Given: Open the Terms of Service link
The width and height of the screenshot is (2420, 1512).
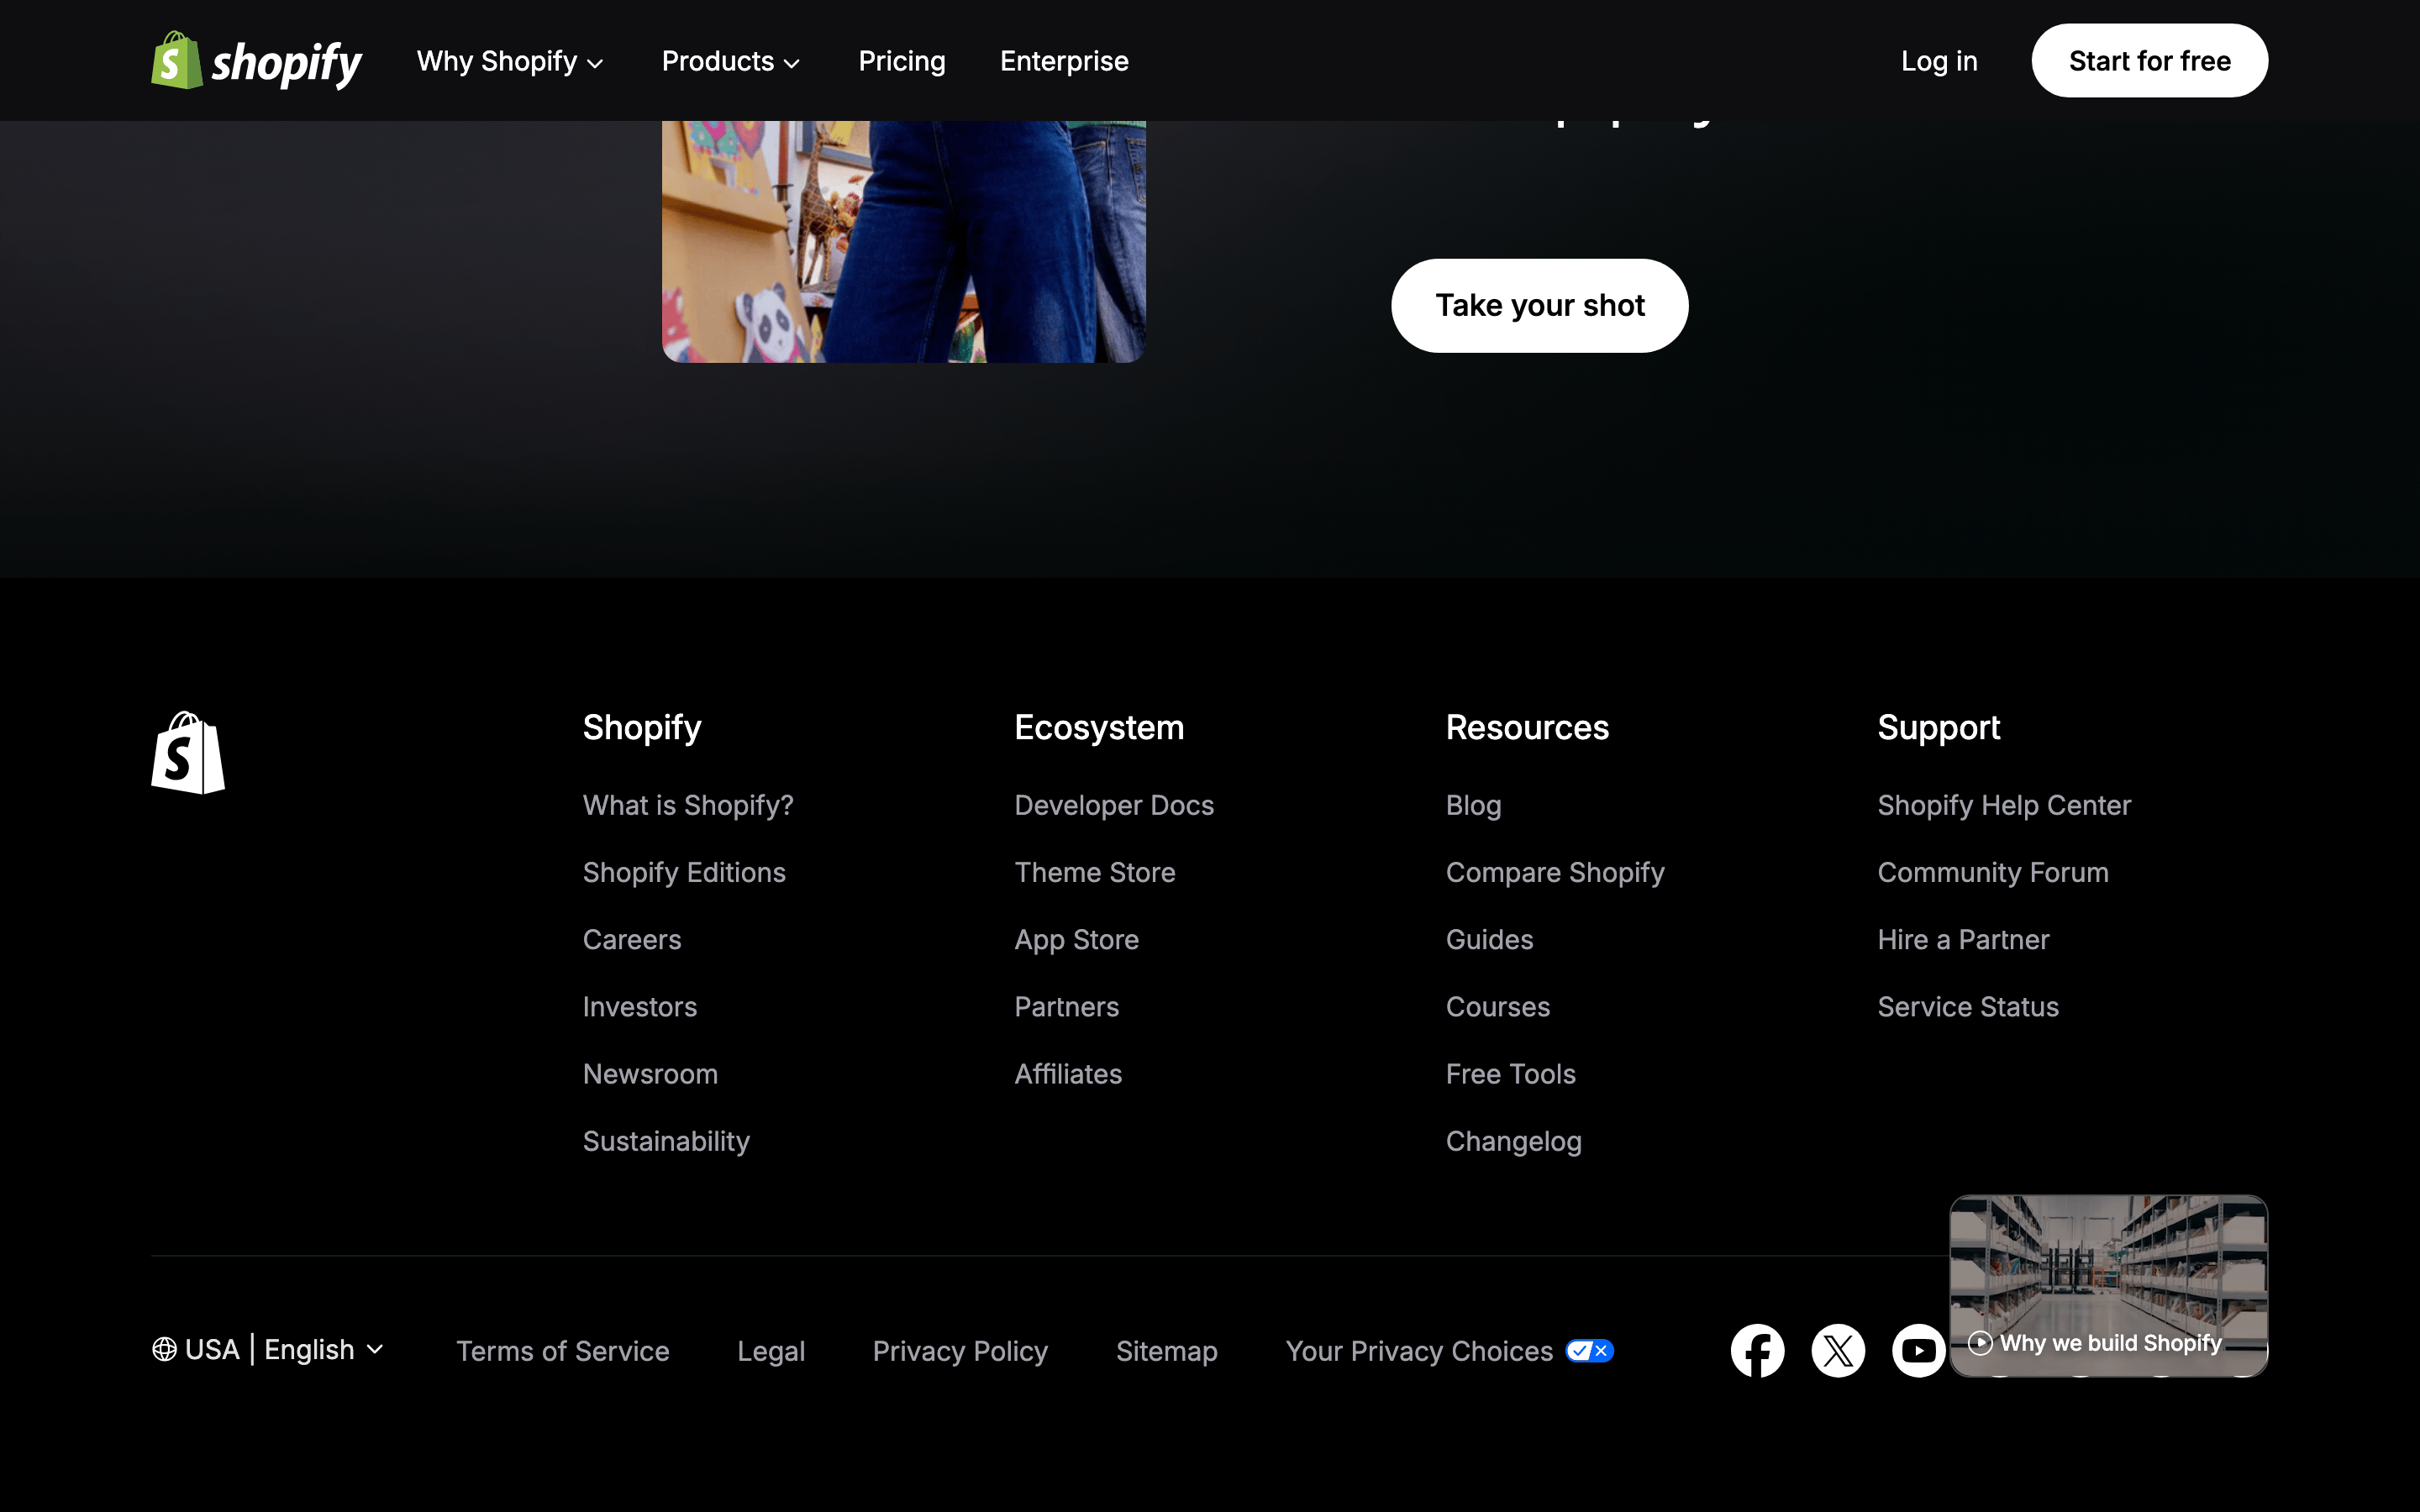Looking at the screenshot, I should coord(563,1352).
